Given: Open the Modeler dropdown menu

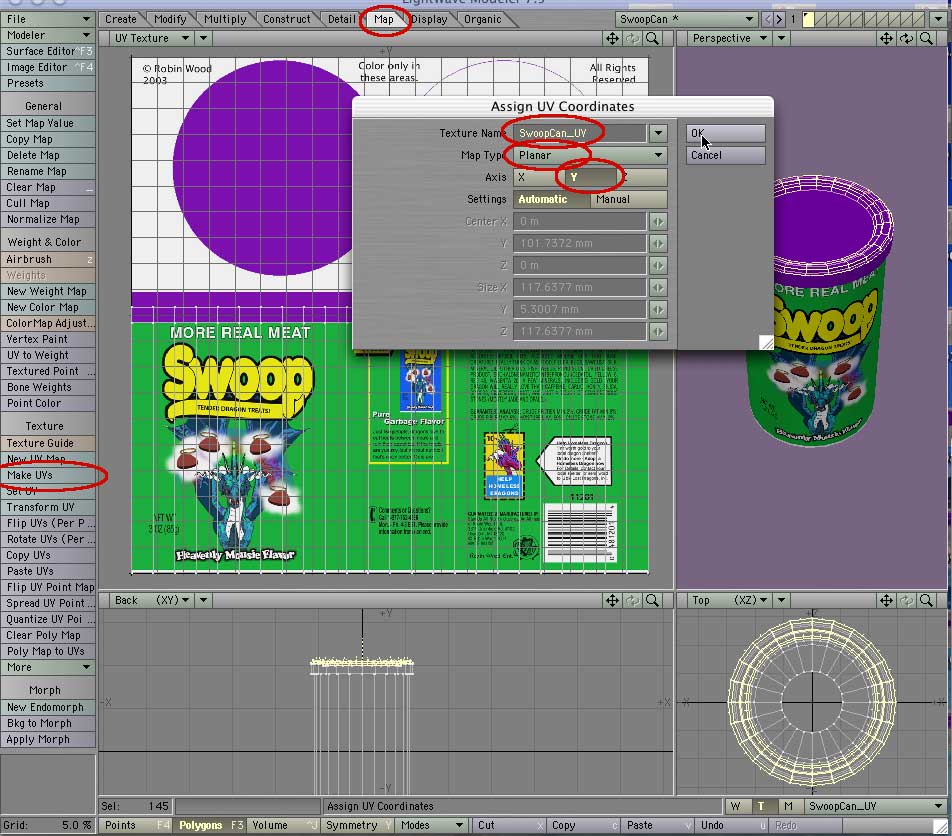Looking at the screenshot, I should [x=48, y=35].
